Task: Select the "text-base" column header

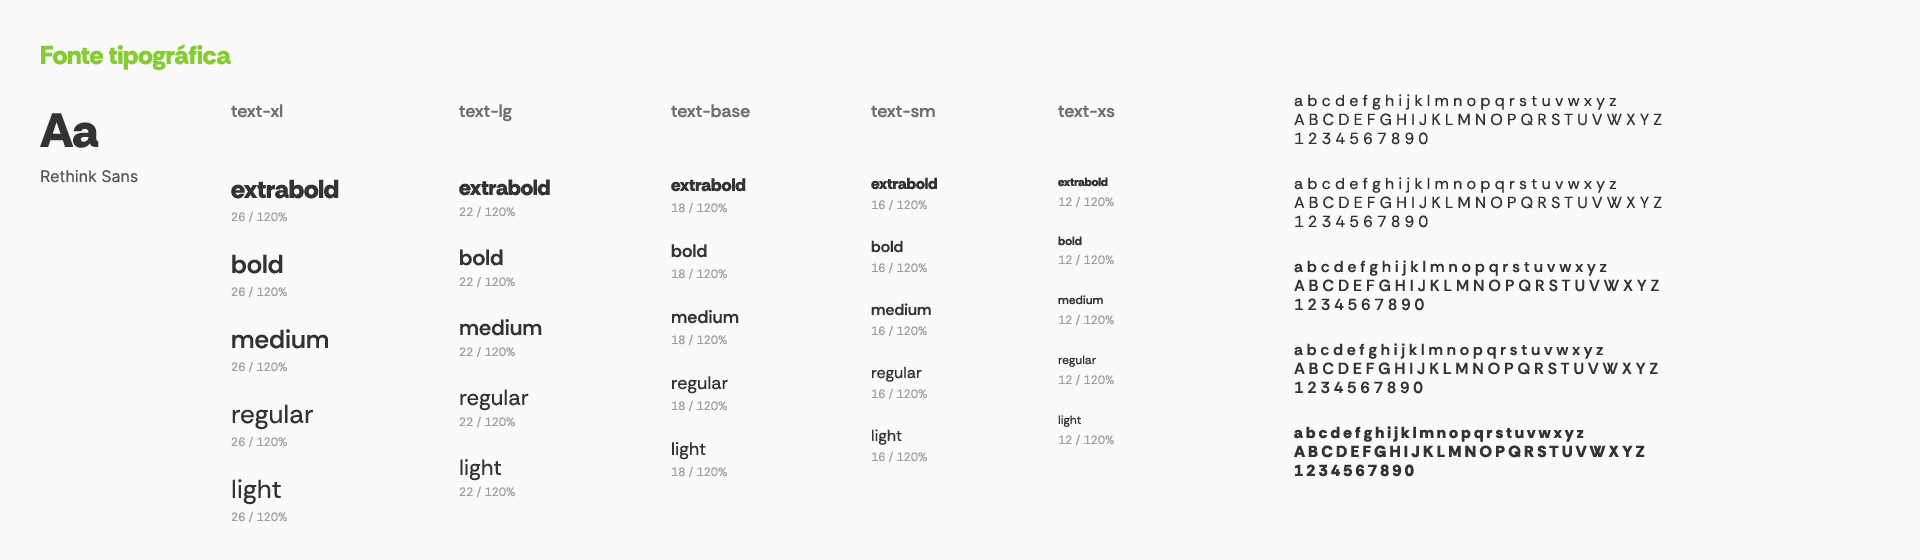Action: 710,111
